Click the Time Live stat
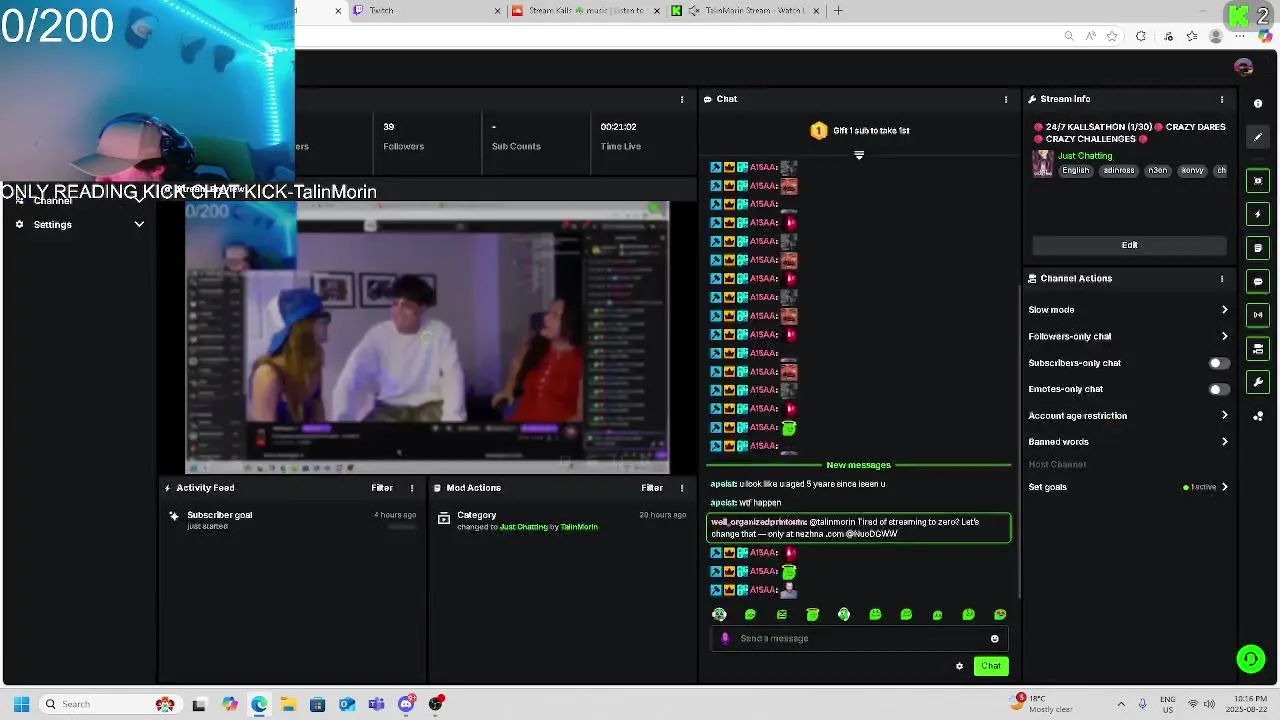The image size is (1280, 720). coord(620,136)
